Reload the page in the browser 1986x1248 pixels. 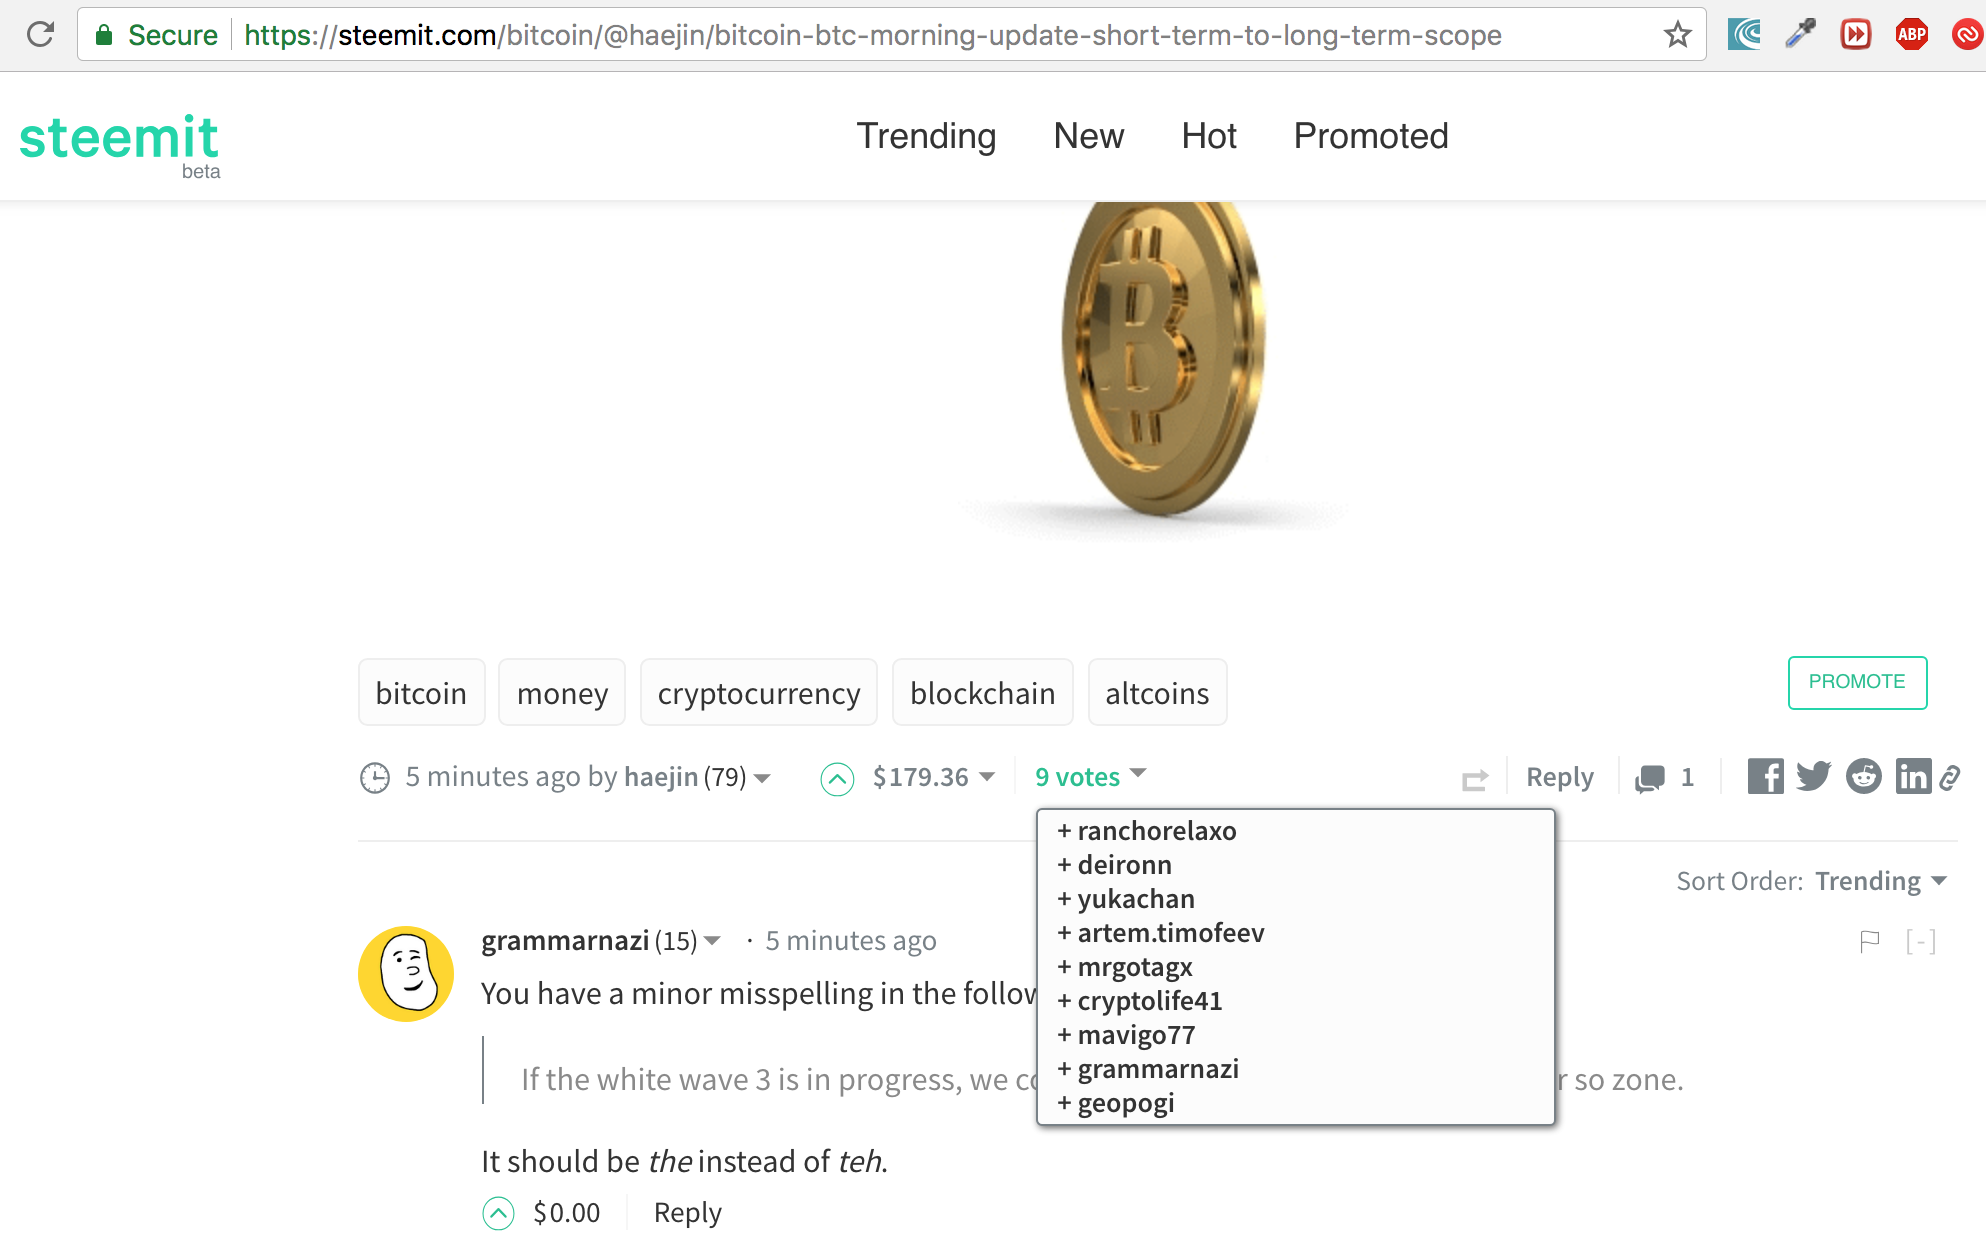click(x=40, y=35)
